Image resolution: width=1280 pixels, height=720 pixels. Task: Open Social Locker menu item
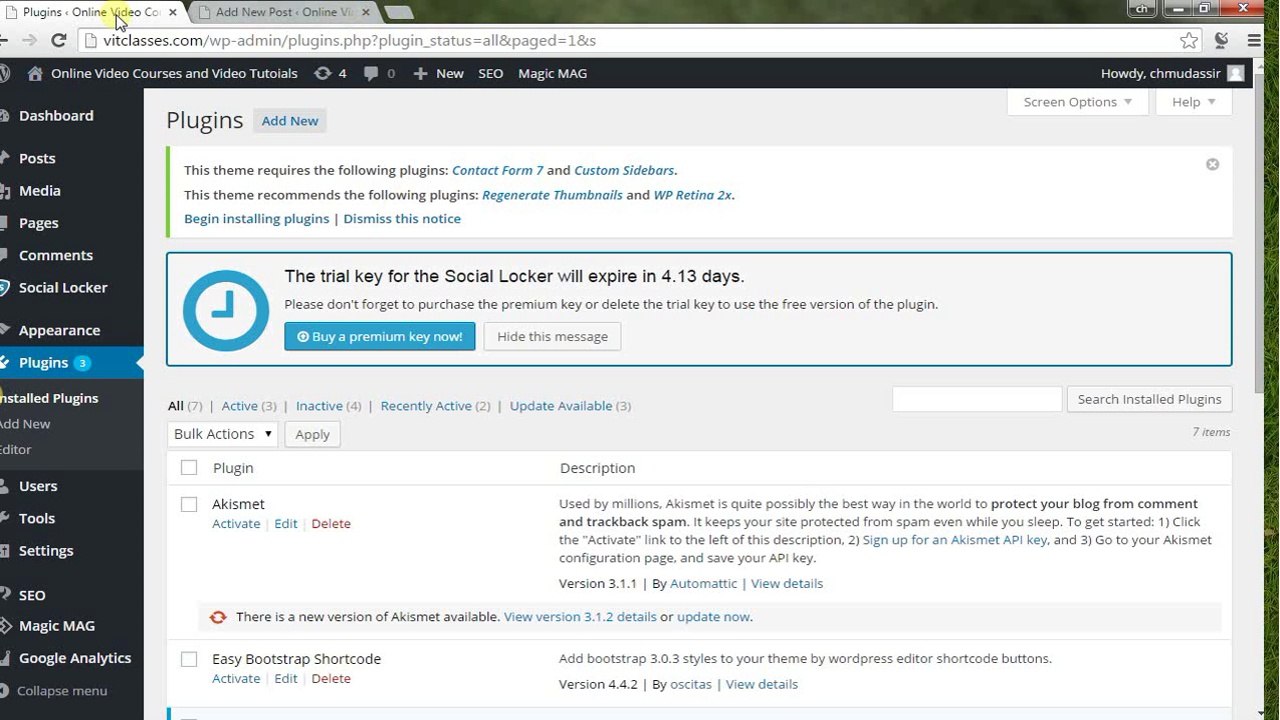(x=63, y=288)
